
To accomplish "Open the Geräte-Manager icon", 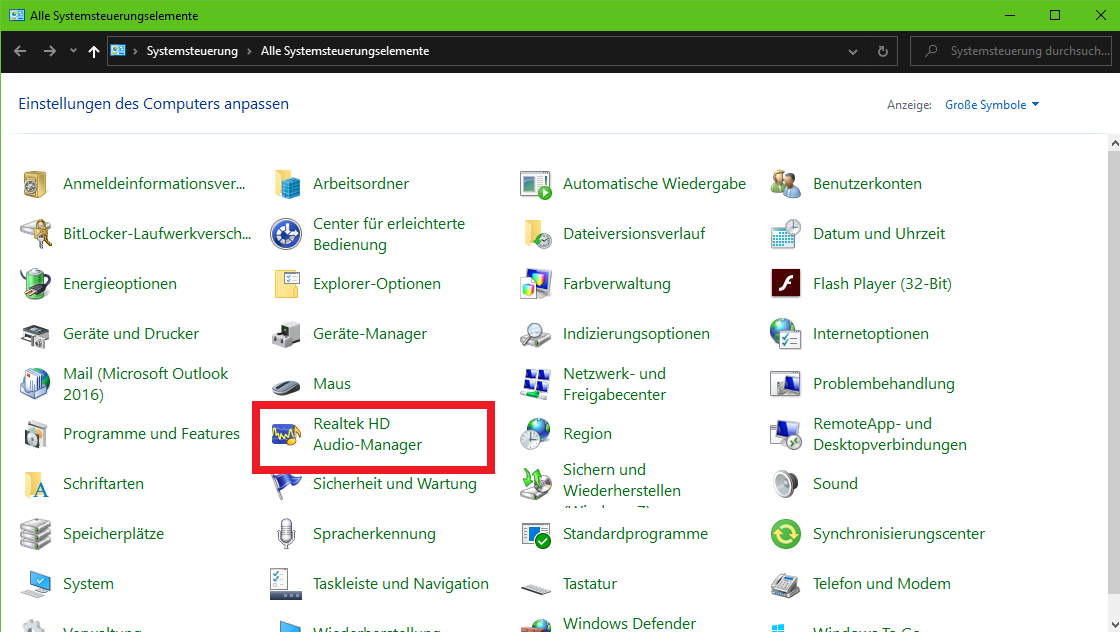I will (286, 334).
